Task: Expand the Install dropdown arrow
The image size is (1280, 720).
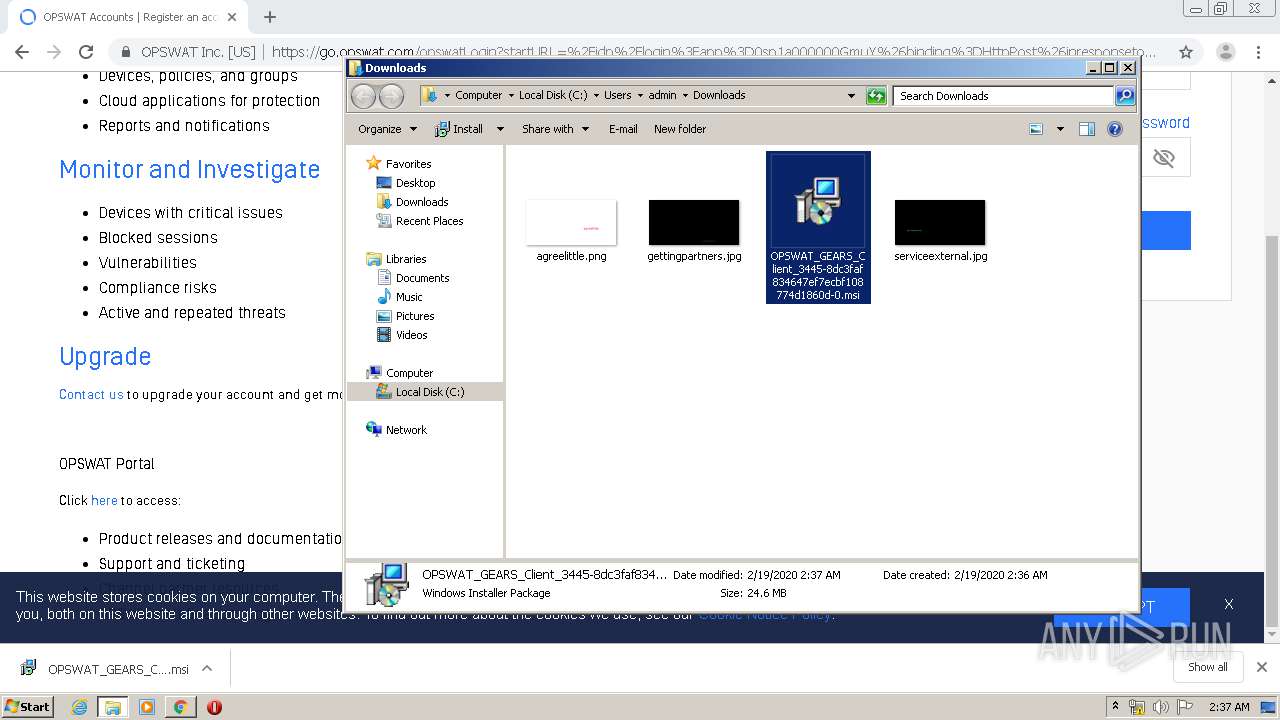Action: [500, 129]
